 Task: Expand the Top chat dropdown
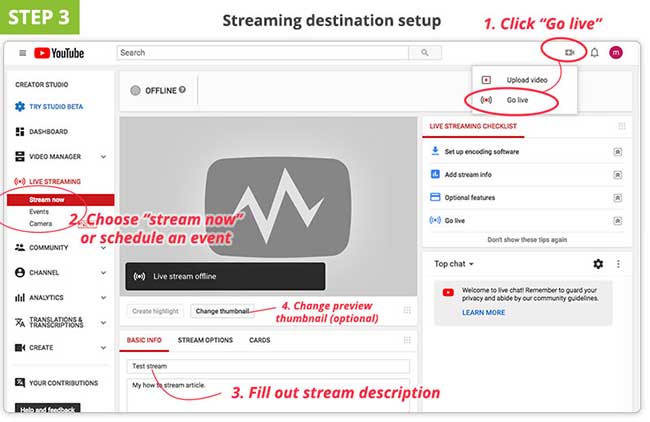point(454,264)
